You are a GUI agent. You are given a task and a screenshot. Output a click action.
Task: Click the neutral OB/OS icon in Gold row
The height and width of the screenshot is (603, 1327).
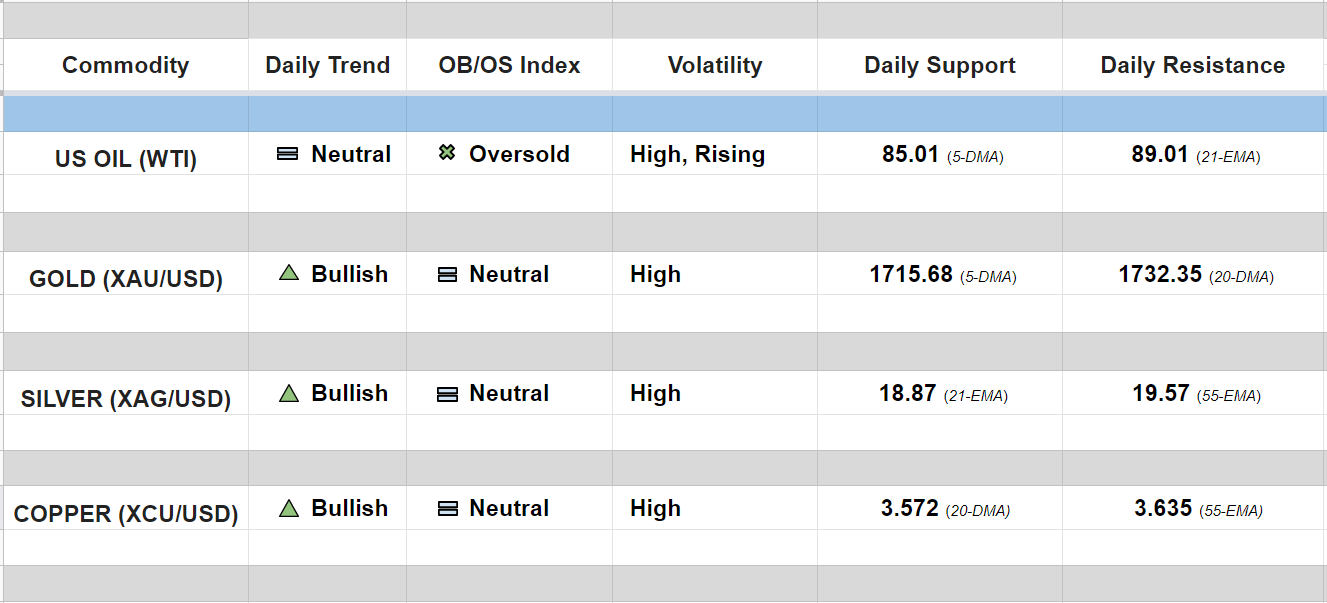coord(447,274)
